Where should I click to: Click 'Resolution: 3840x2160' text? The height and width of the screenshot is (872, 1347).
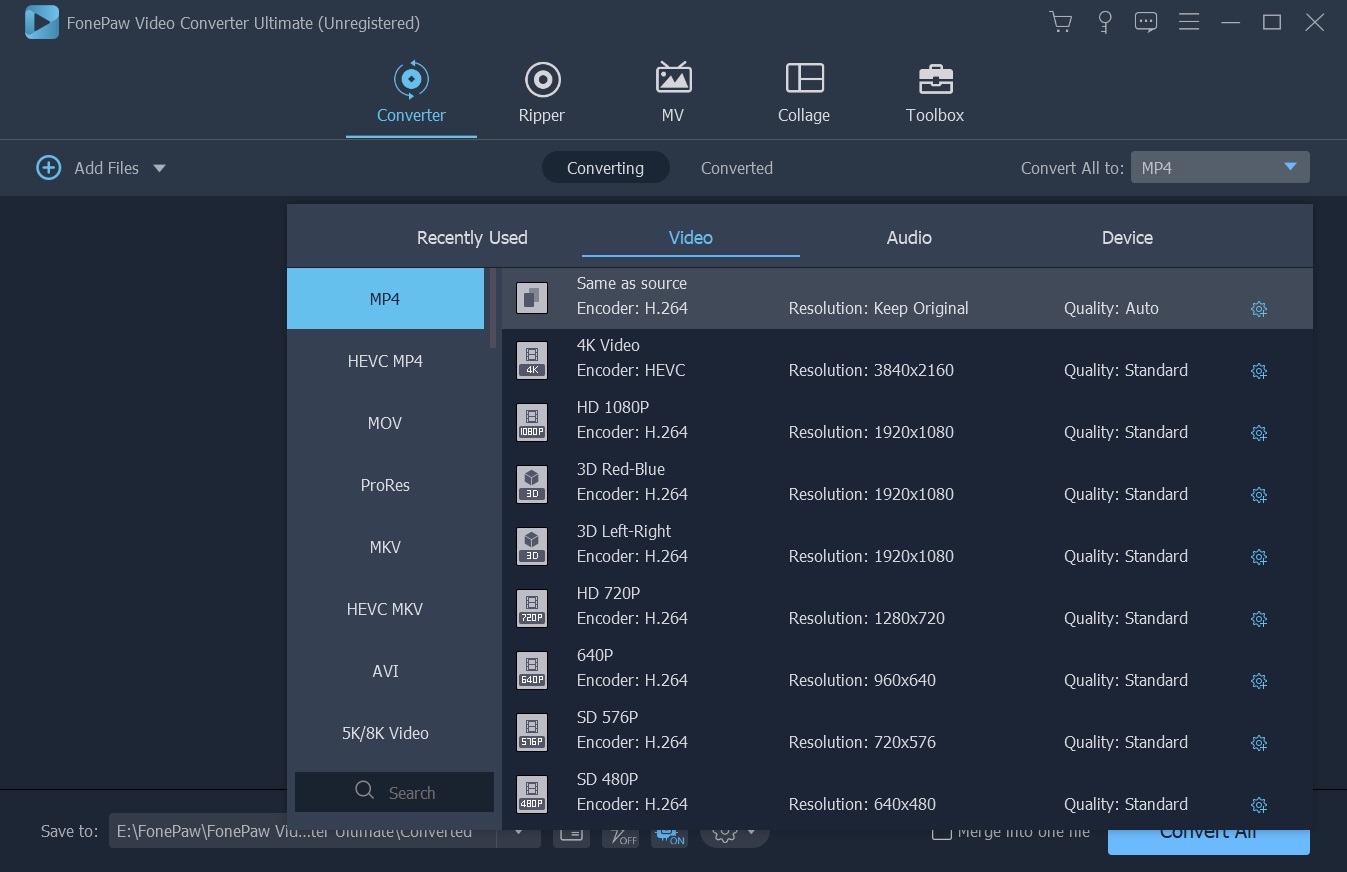[x=871, y=370]
